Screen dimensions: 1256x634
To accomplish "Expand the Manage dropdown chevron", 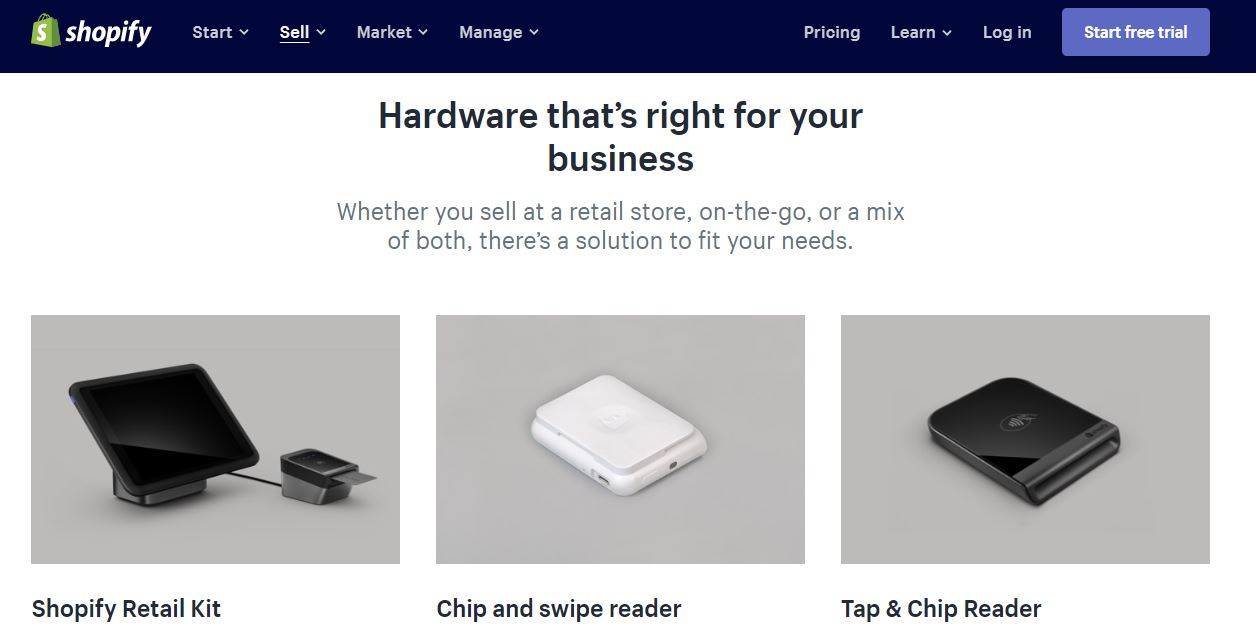I will (x=534, y=32).
